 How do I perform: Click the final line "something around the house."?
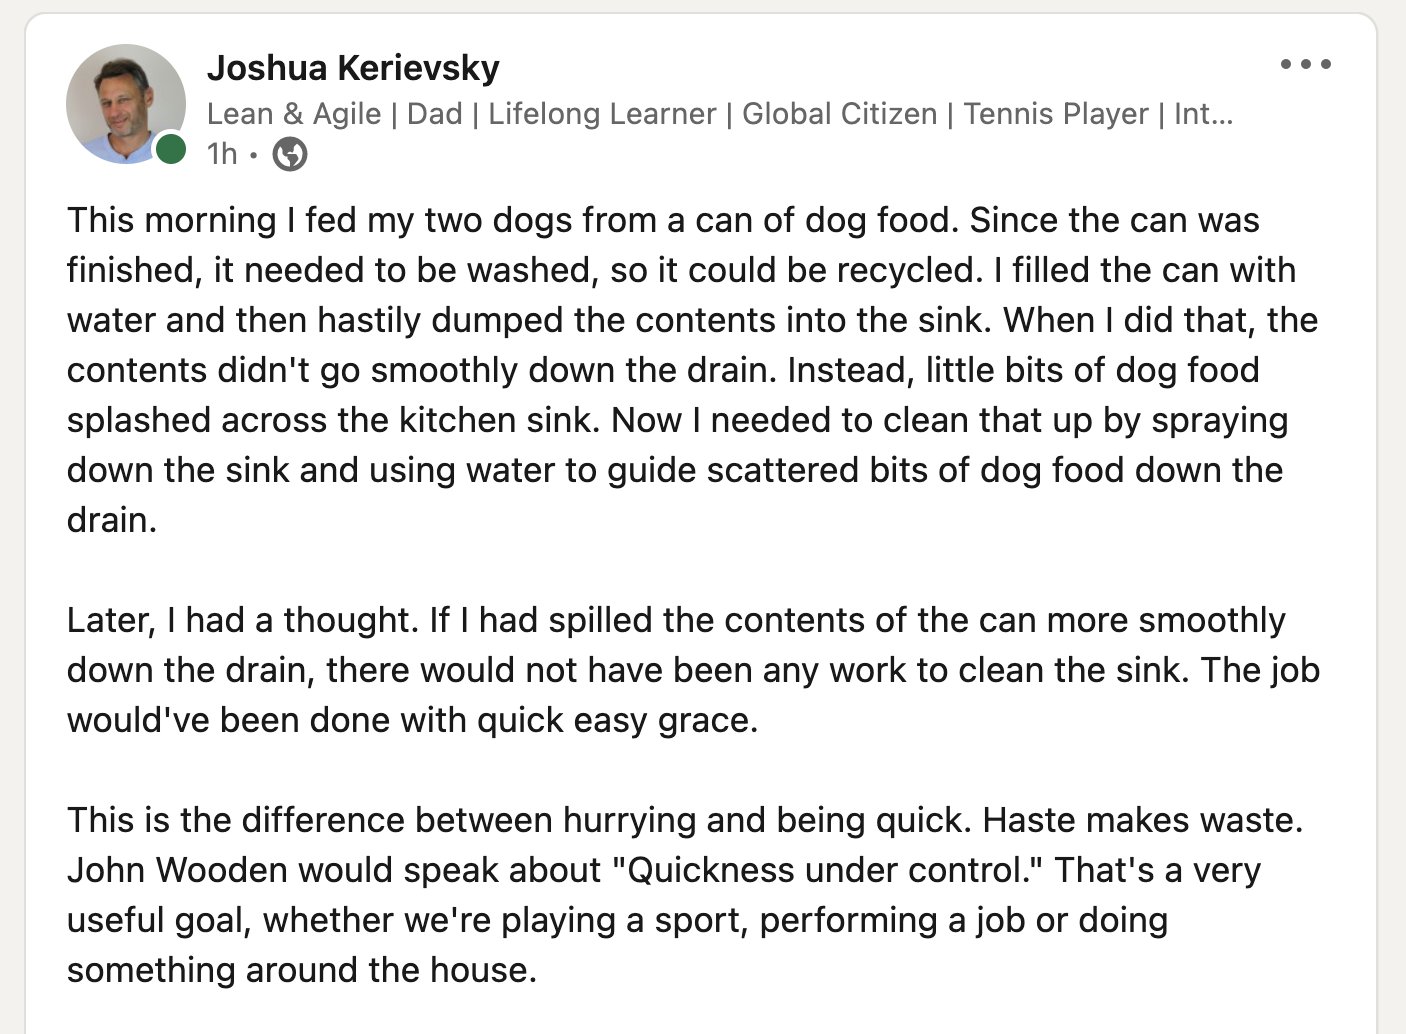[302, 970]
